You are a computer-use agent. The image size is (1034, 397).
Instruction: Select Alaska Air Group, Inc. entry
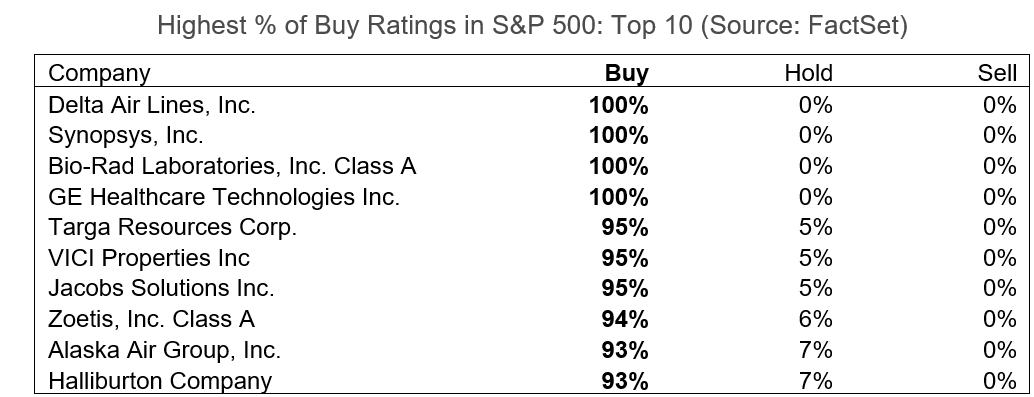click(x=164, y=350)
